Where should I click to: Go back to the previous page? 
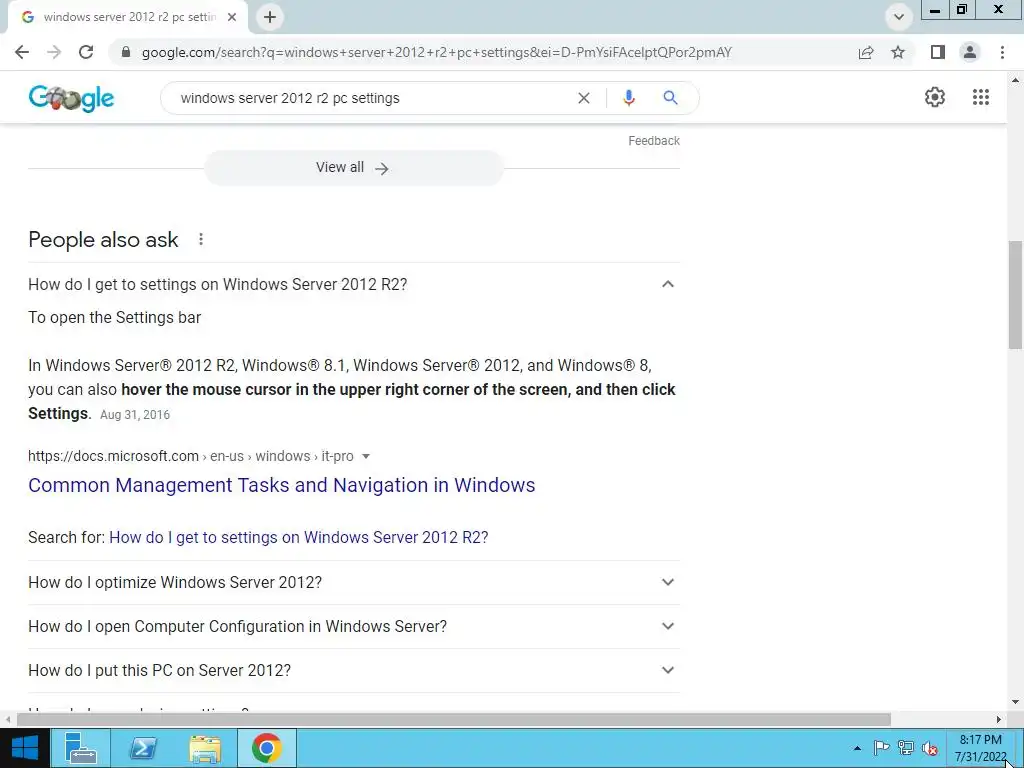point(22,52)
